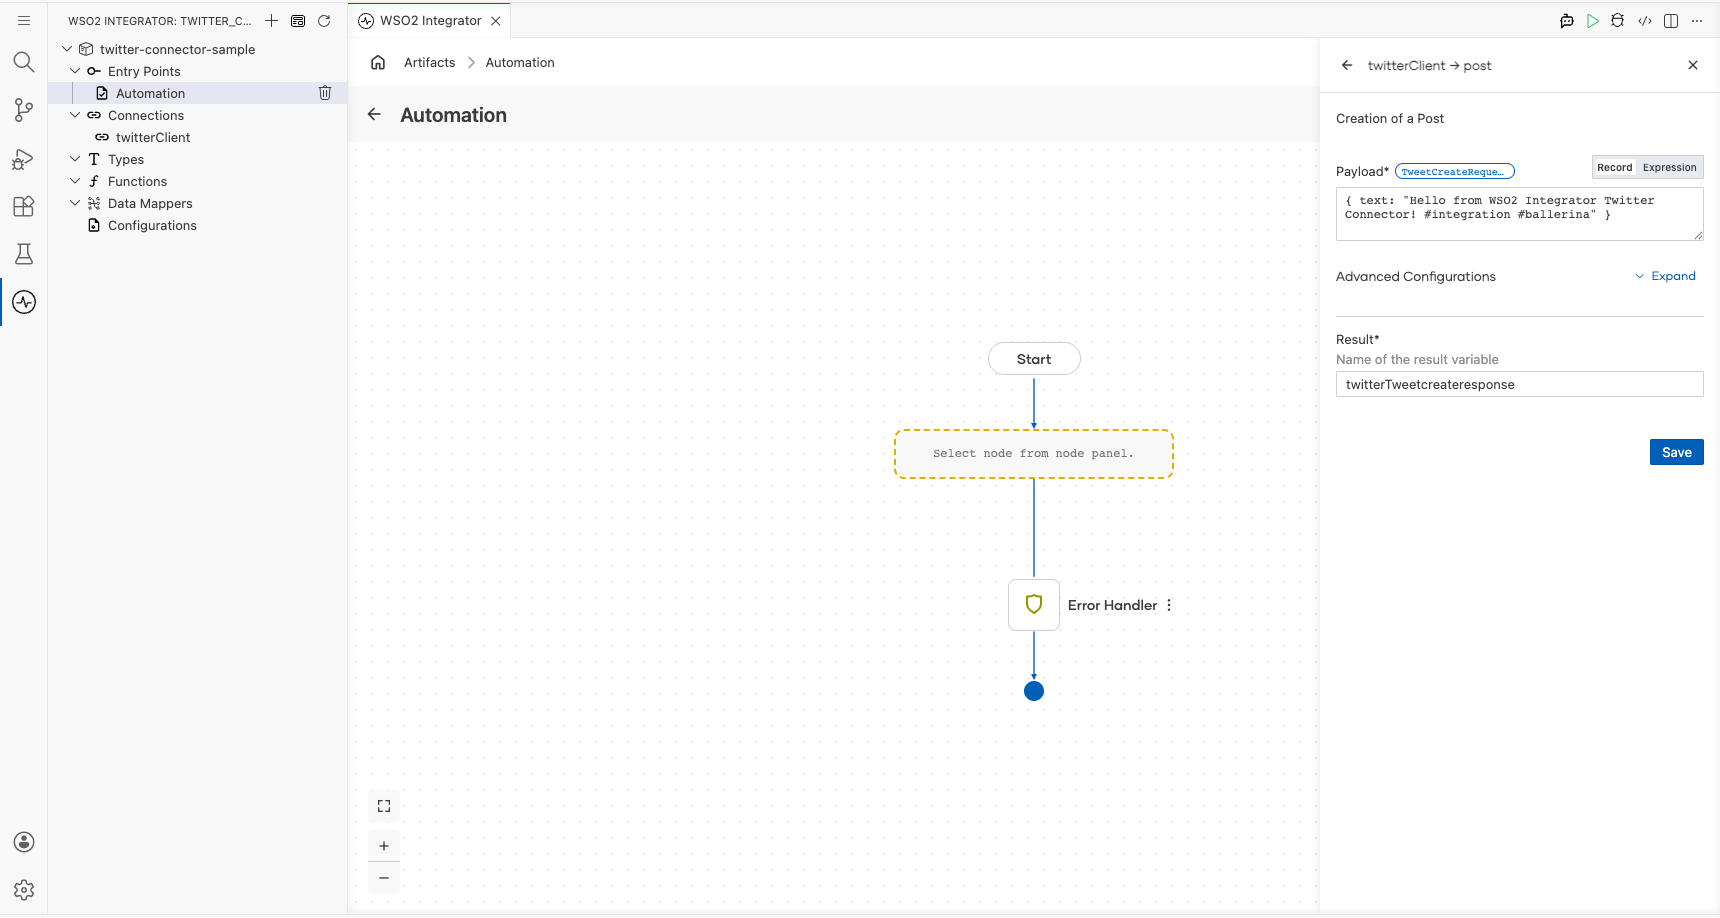The image size is (1720, 918).
Task: Open the Manage gear icon
Action: tap(24, 890)
